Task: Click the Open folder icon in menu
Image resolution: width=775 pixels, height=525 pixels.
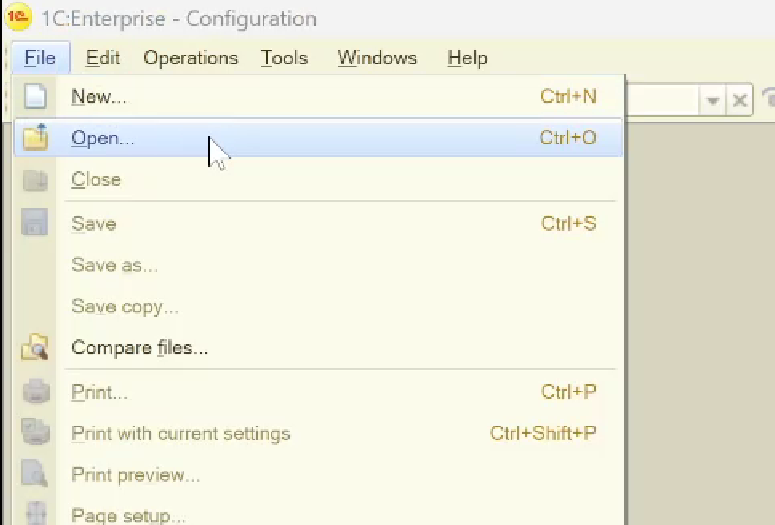Action: (x=35, y=138)
